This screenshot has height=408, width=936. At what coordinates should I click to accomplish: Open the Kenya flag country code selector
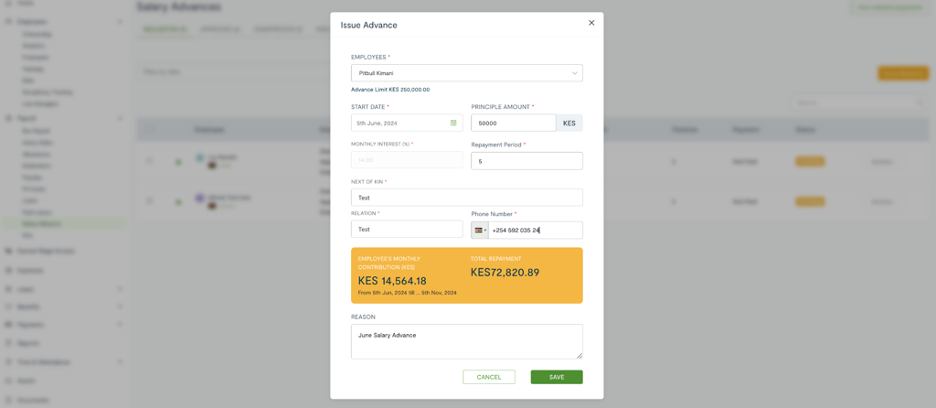click(x=480, y=230)
